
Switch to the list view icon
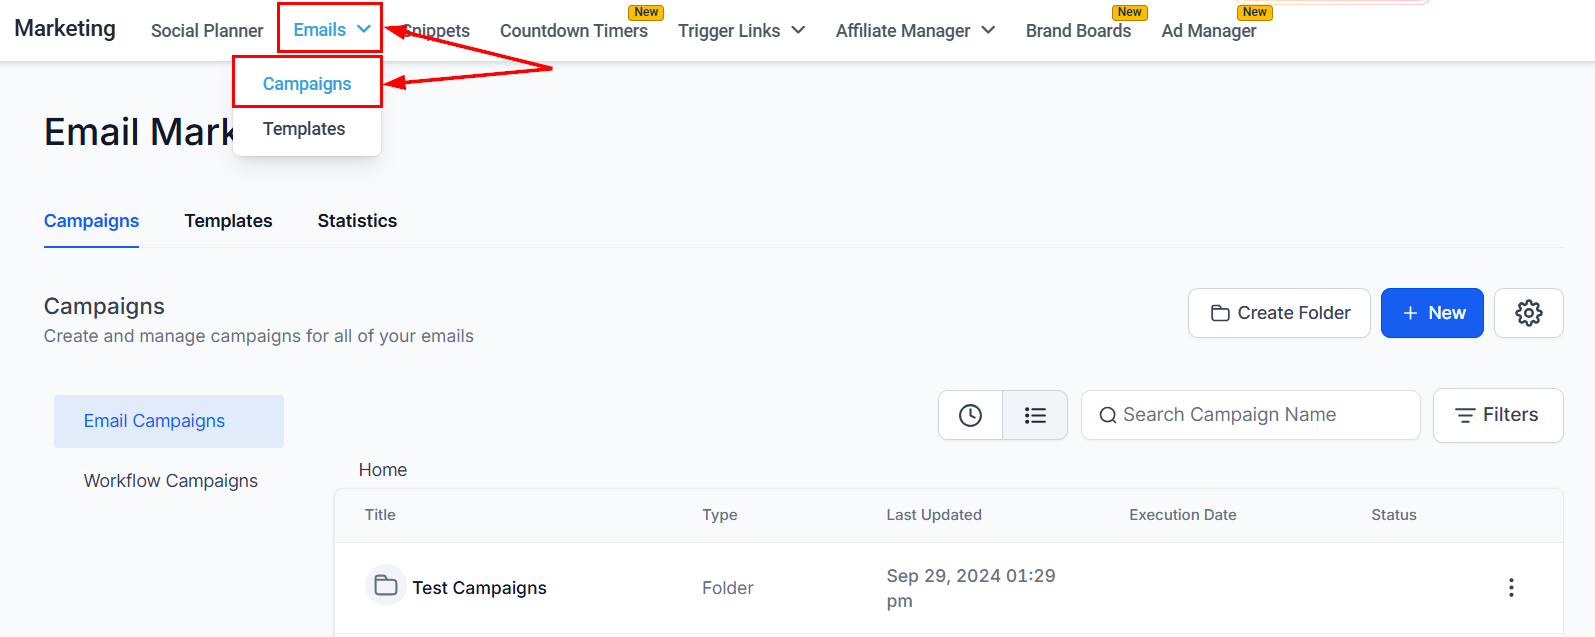[1035, 415]
